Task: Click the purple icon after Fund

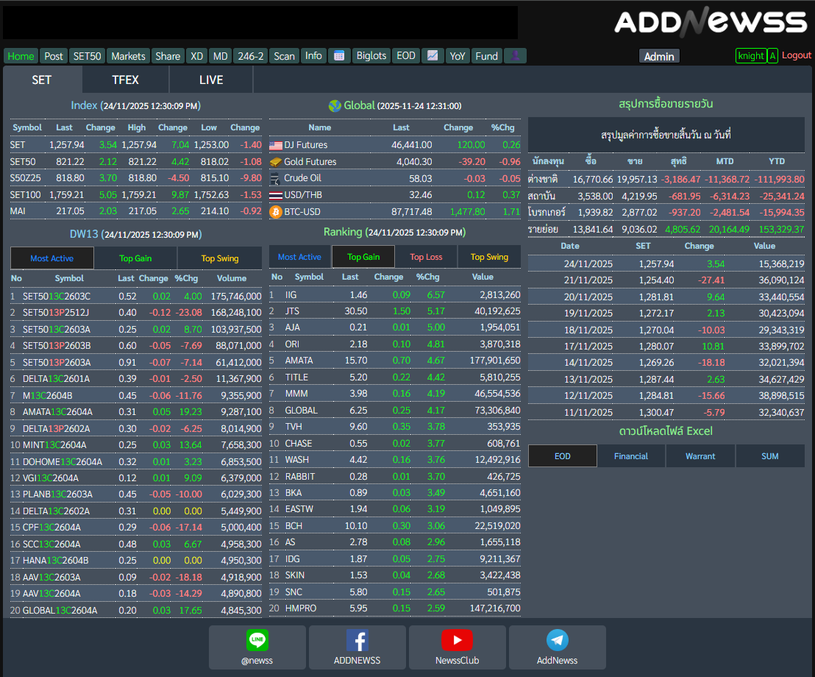Action: coord(515,56)
